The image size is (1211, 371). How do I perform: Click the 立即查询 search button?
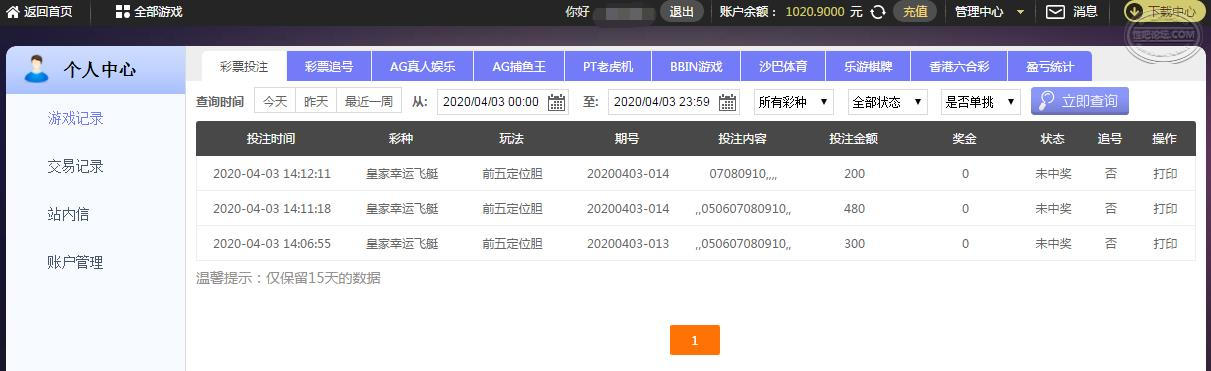[x=1080, y=101]
